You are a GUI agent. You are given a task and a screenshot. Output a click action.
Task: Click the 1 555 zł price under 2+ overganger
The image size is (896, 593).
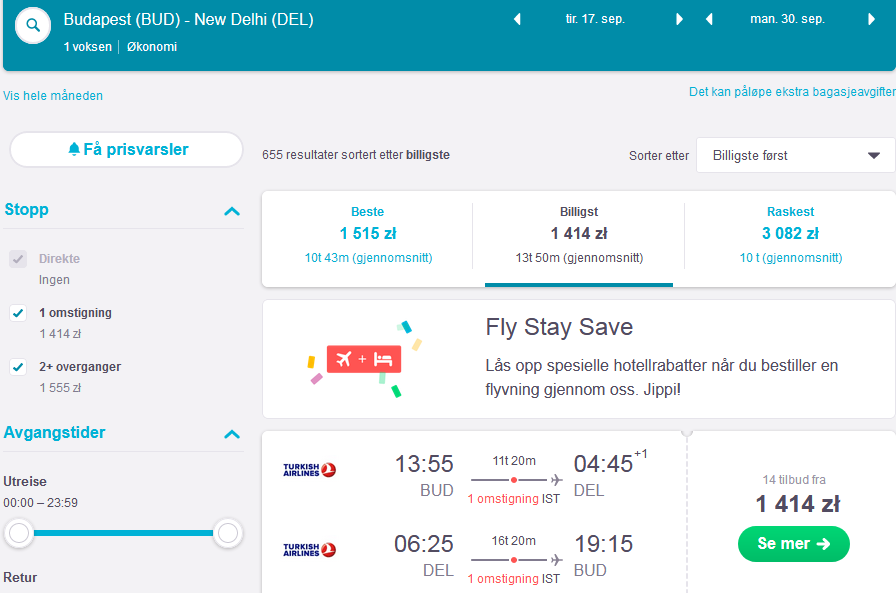60,388
